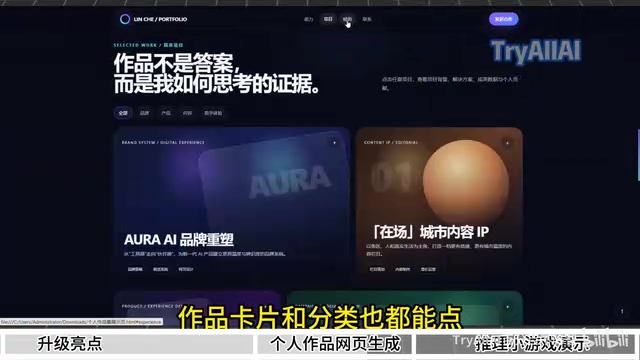Viewport: 640px width, 360px height.
Task: Open the 经历 navigation item
Action: click(347, 19)
